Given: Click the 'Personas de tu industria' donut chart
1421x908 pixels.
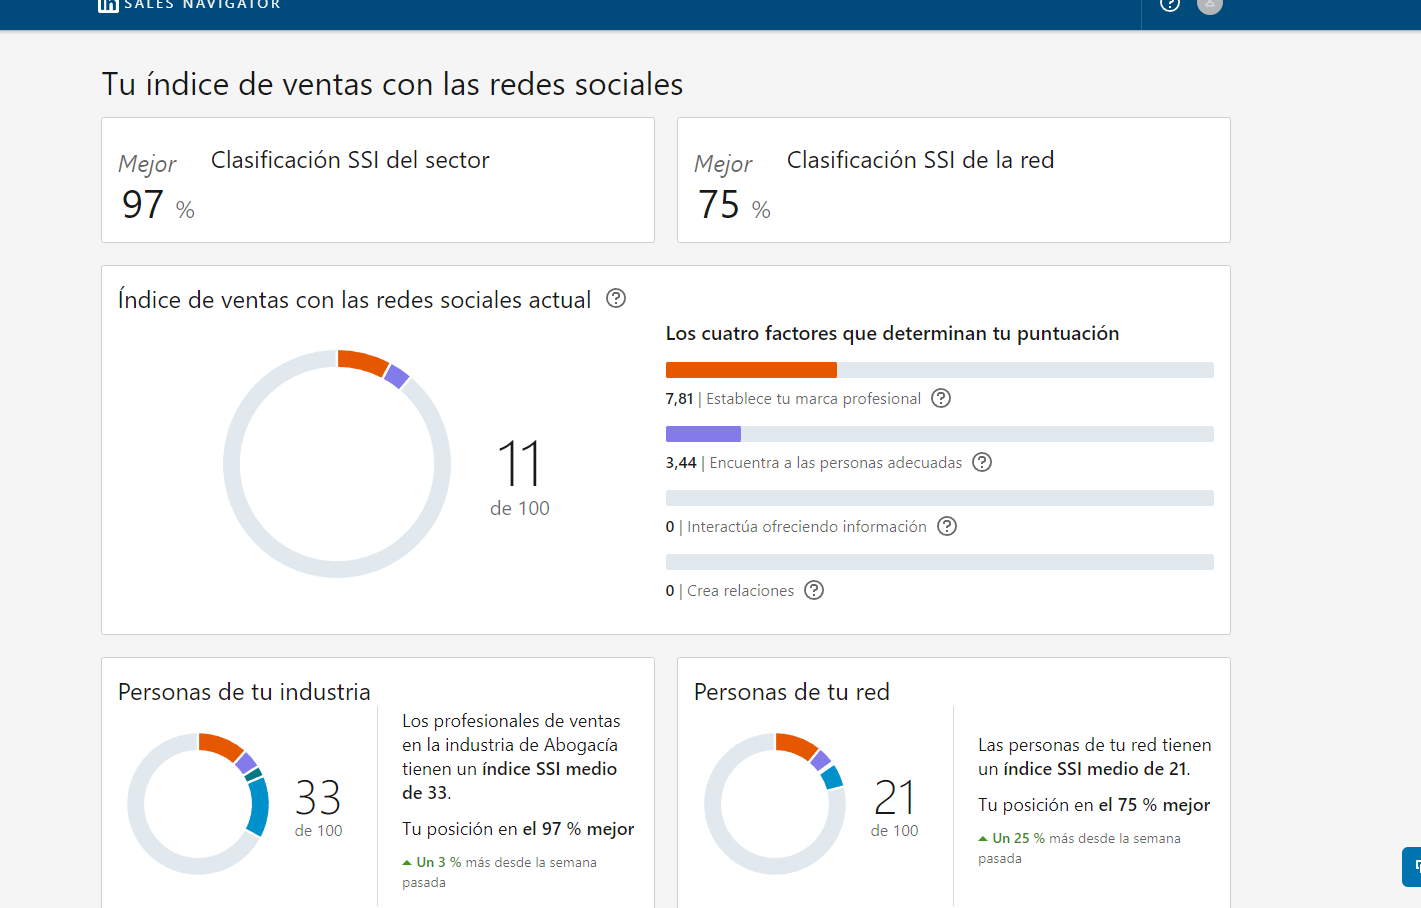Looking at the screenshot, I should (x=198, y=804).
